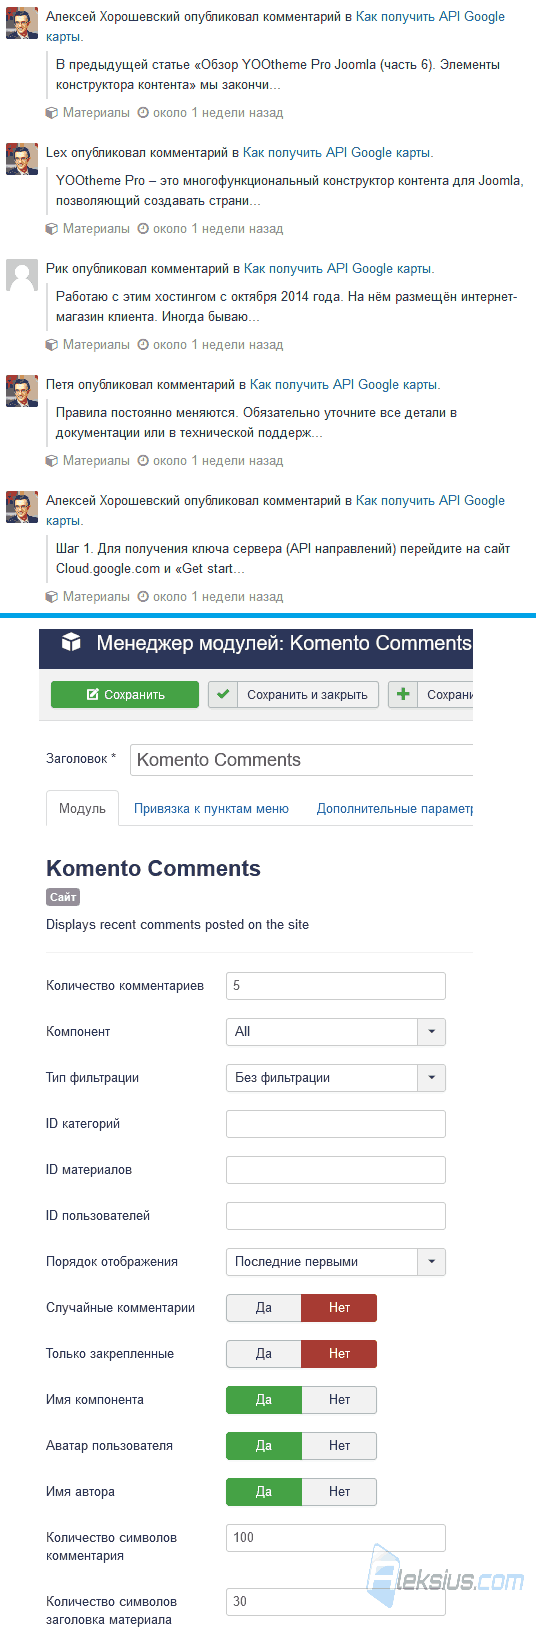
Task: Click ID пользователей input field
Action: pyautogui.click(x=336, y=1216)
